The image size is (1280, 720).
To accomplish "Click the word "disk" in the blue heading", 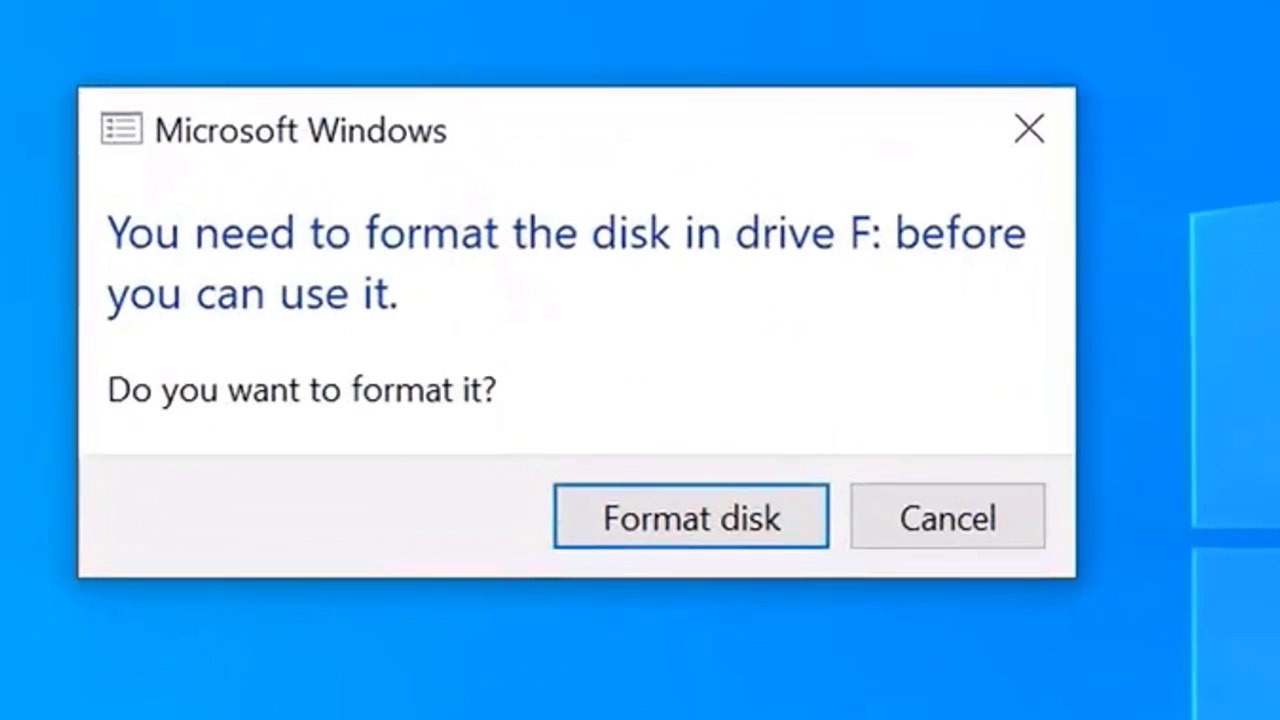I will coord(628,232).
